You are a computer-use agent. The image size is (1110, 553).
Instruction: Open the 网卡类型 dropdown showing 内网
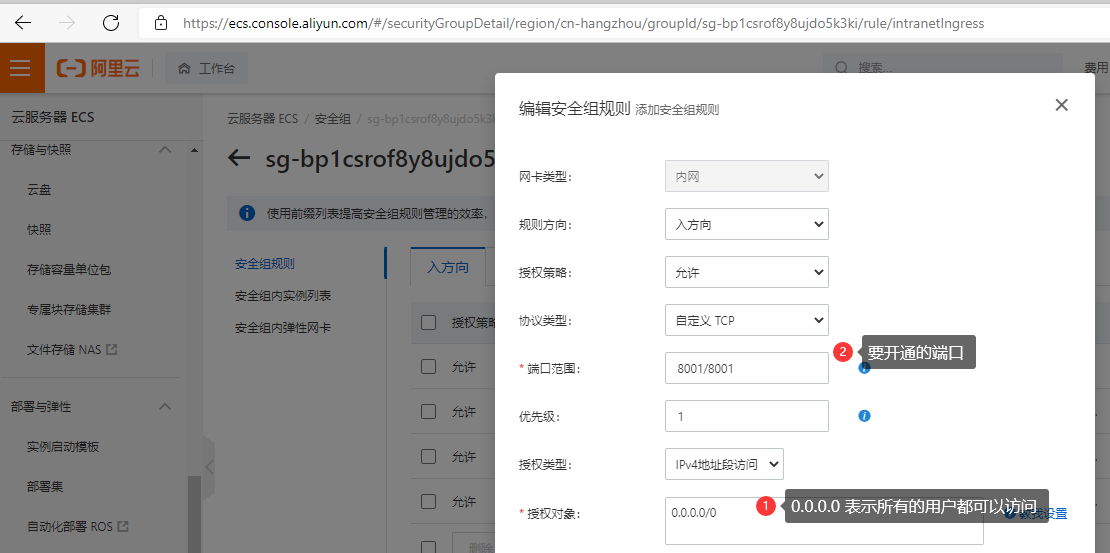[x=747, y=176]
